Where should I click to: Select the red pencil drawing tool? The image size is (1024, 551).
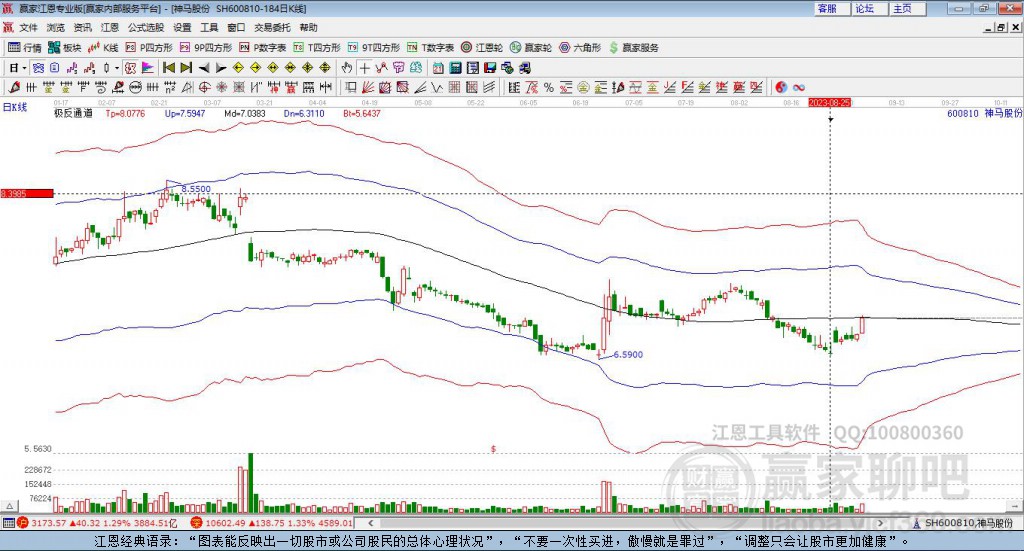(14, 87)
